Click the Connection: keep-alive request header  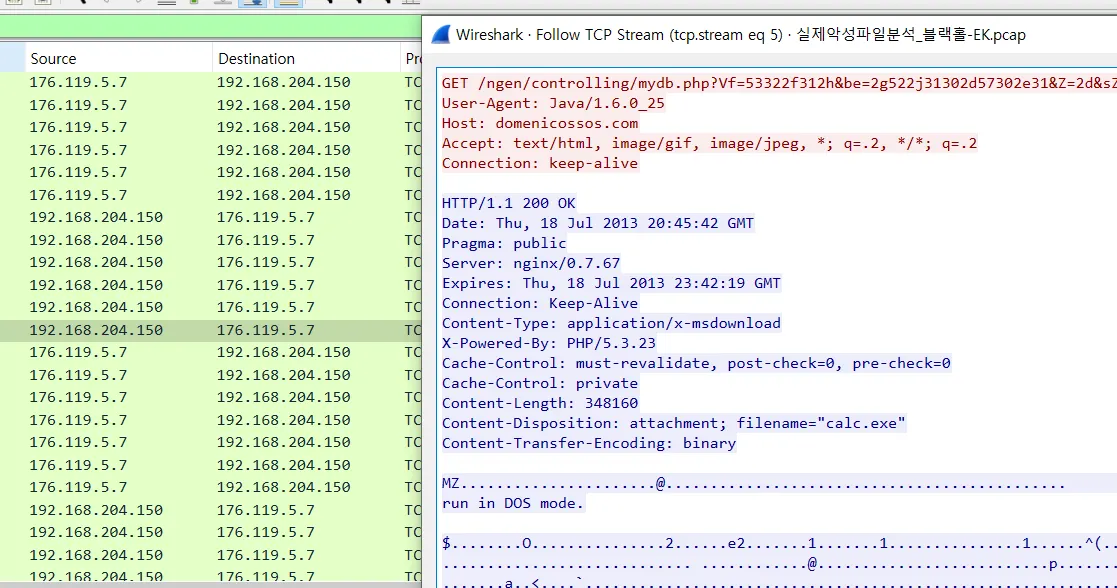tap(540, 163)
